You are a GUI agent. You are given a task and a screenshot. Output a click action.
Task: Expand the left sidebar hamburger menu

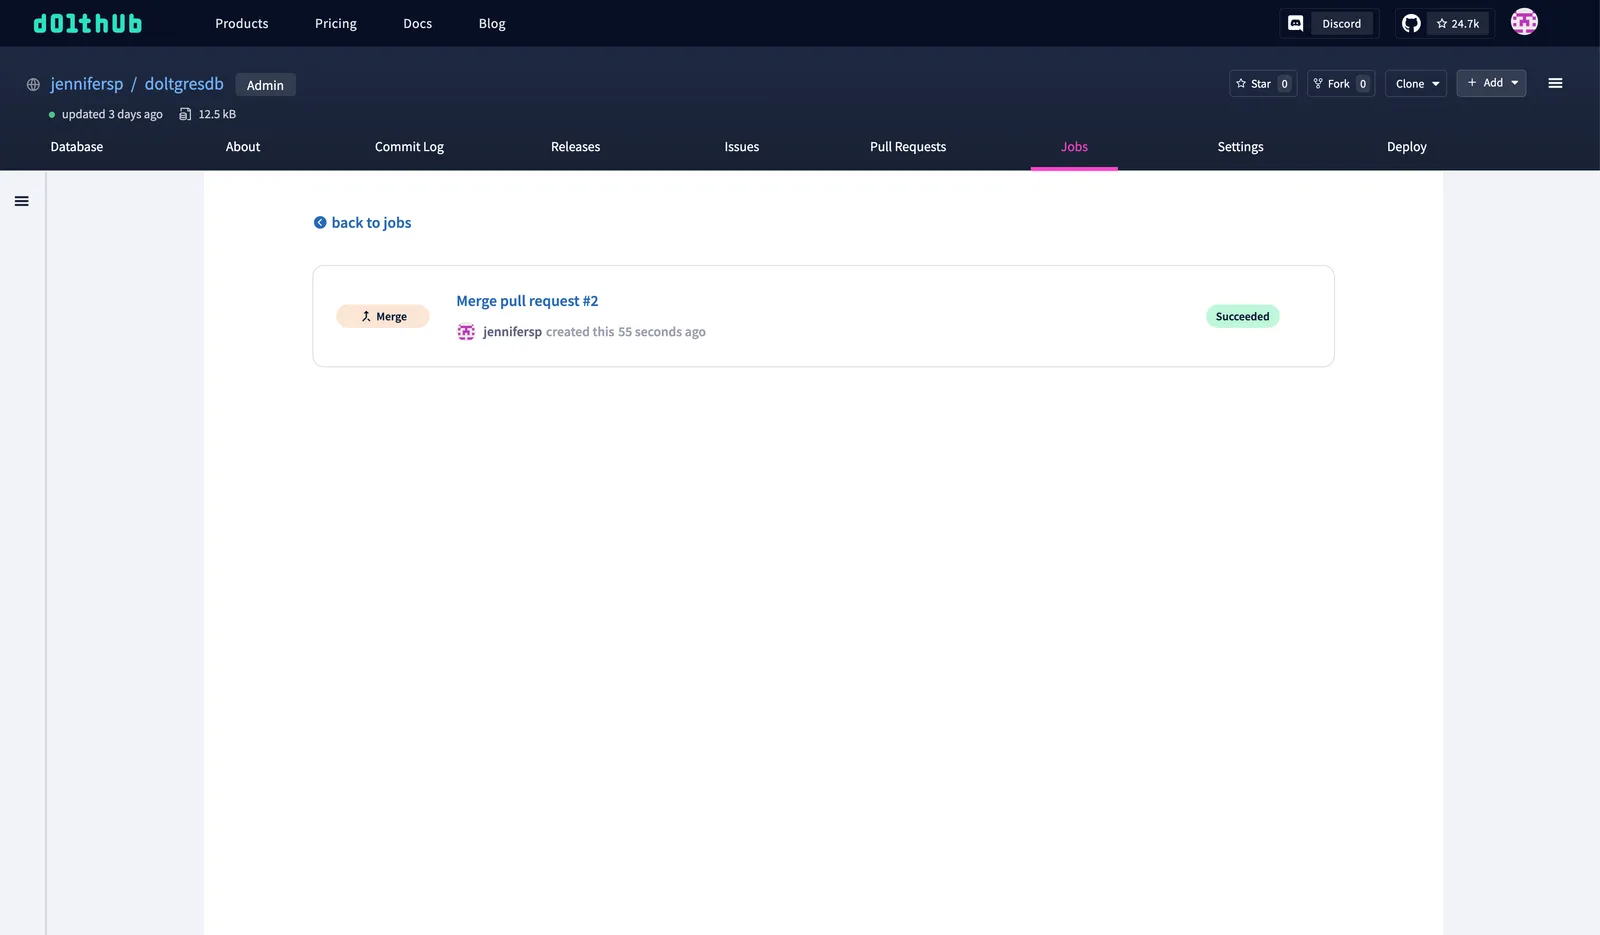21,201
